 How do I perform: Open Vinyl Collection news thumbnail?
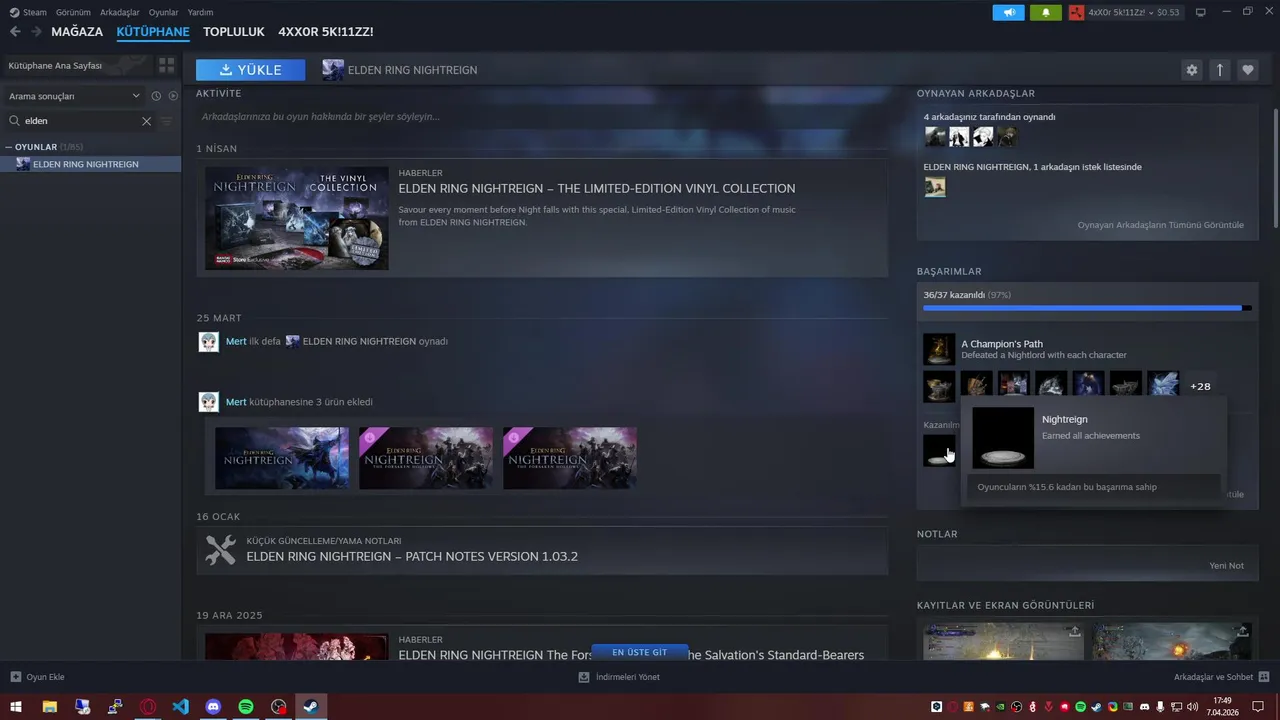297,218
